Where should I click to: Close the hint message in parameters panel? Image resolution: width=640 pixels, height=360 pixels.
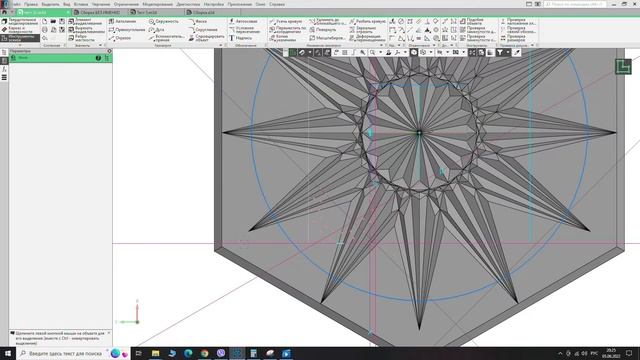coord(109,333)
